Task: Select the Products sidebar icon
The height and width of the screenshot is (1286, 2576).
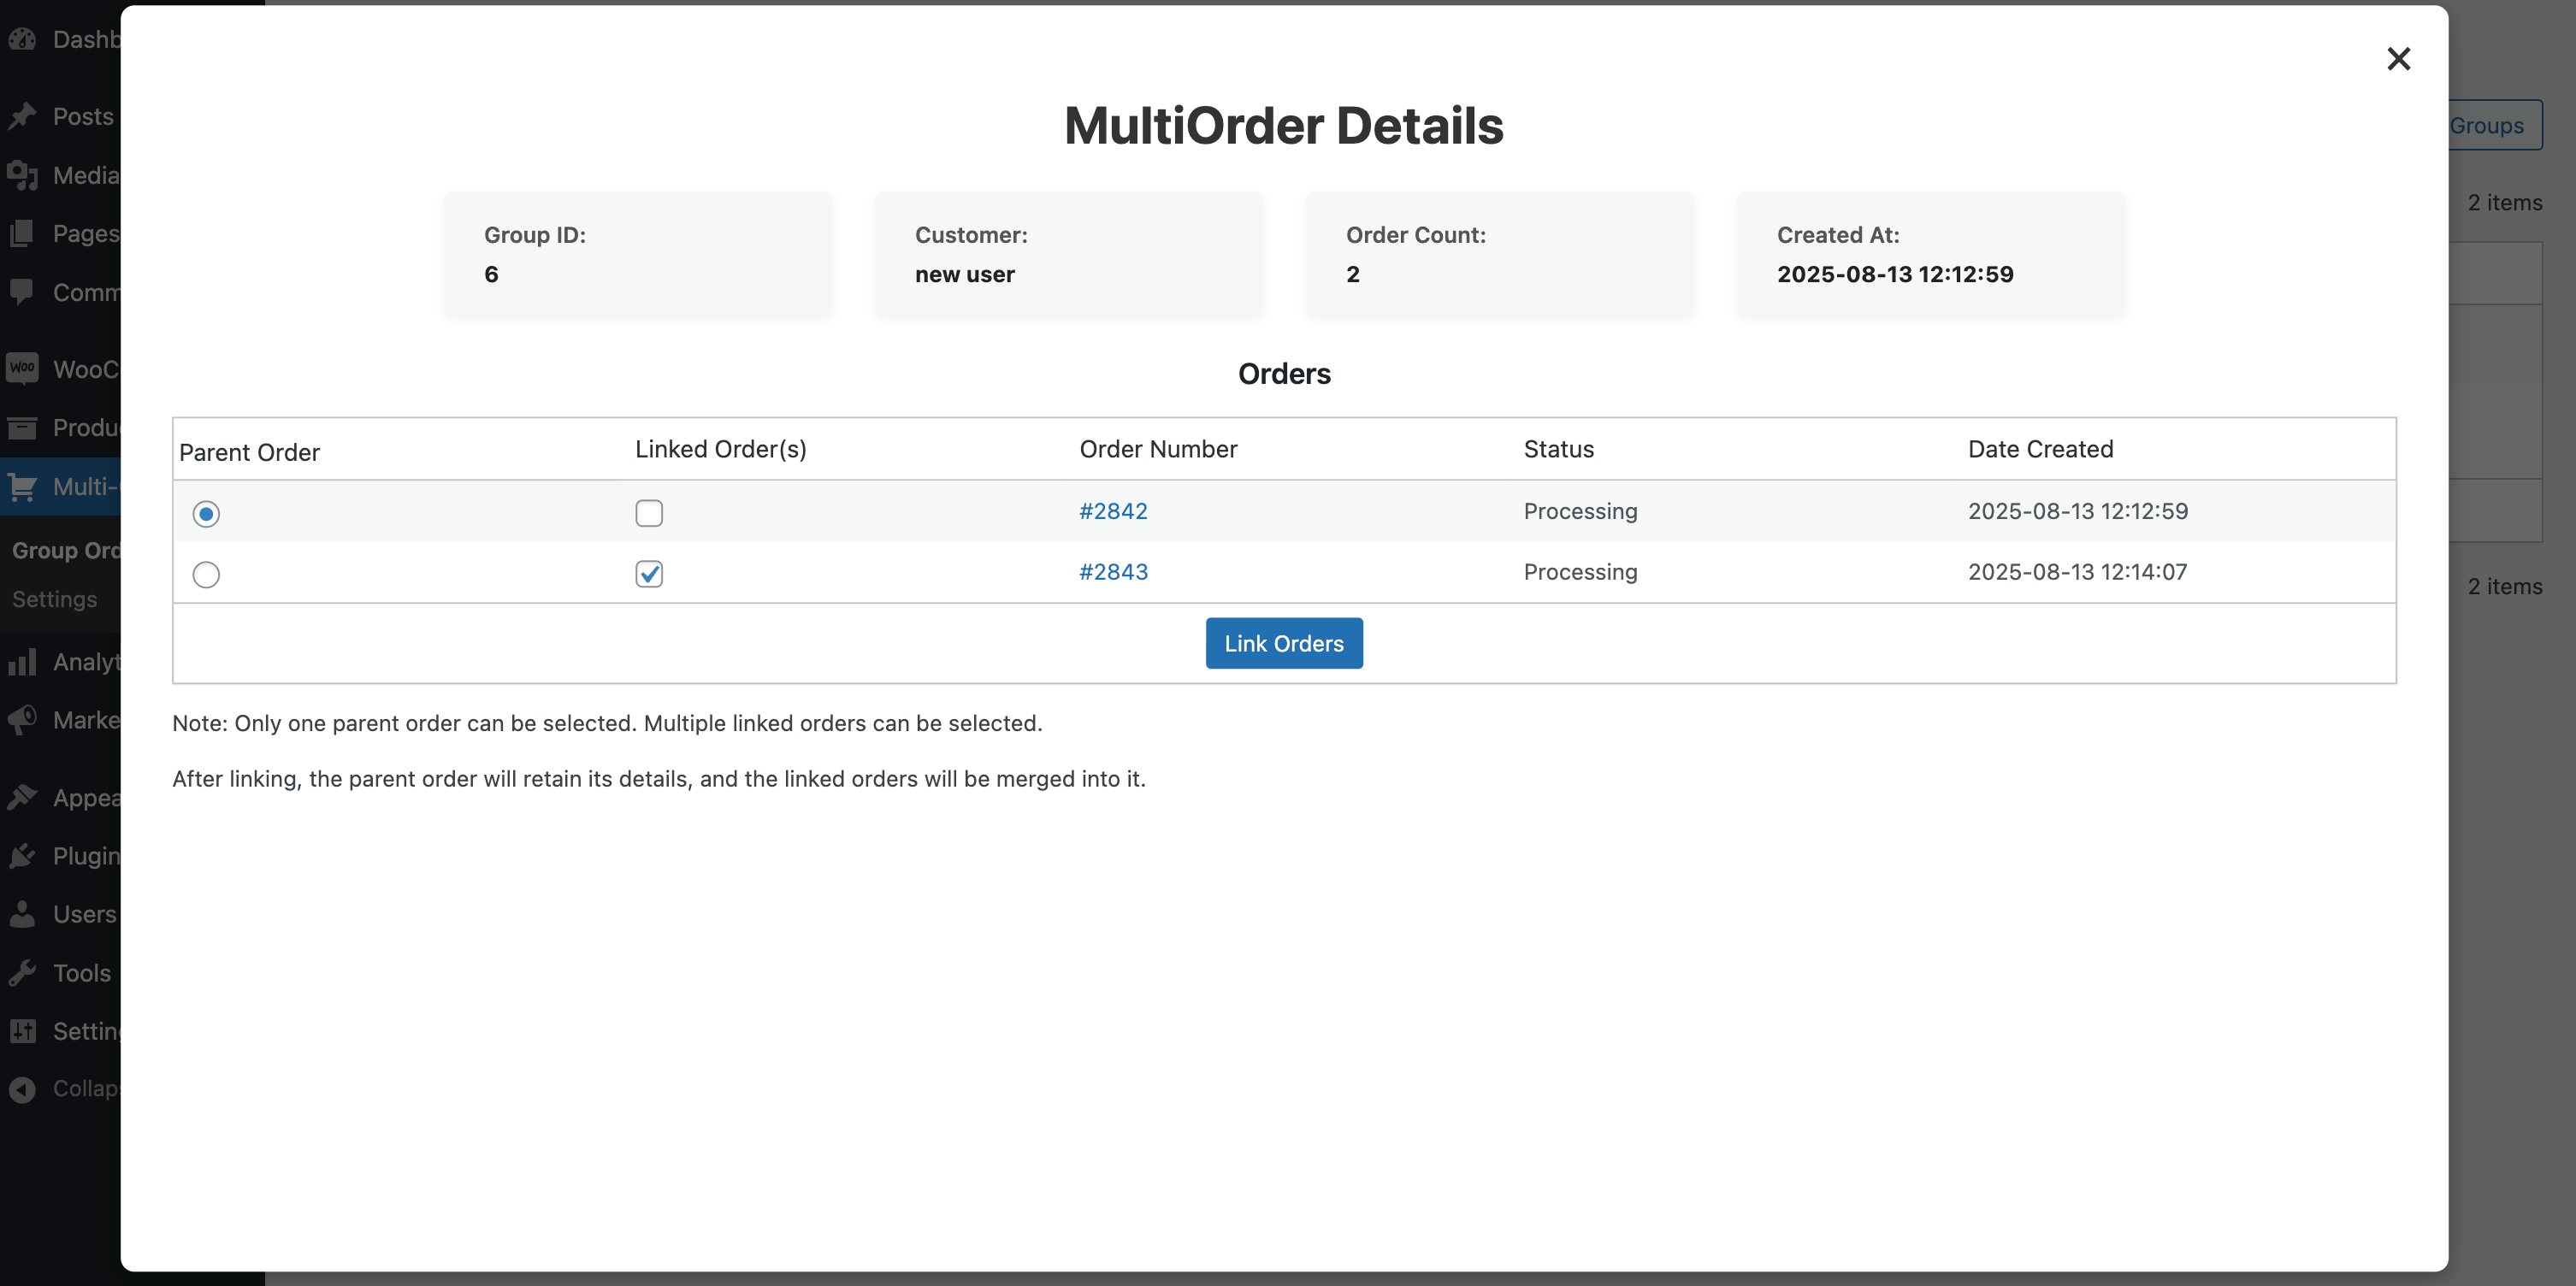Action: tap(23, 427)
